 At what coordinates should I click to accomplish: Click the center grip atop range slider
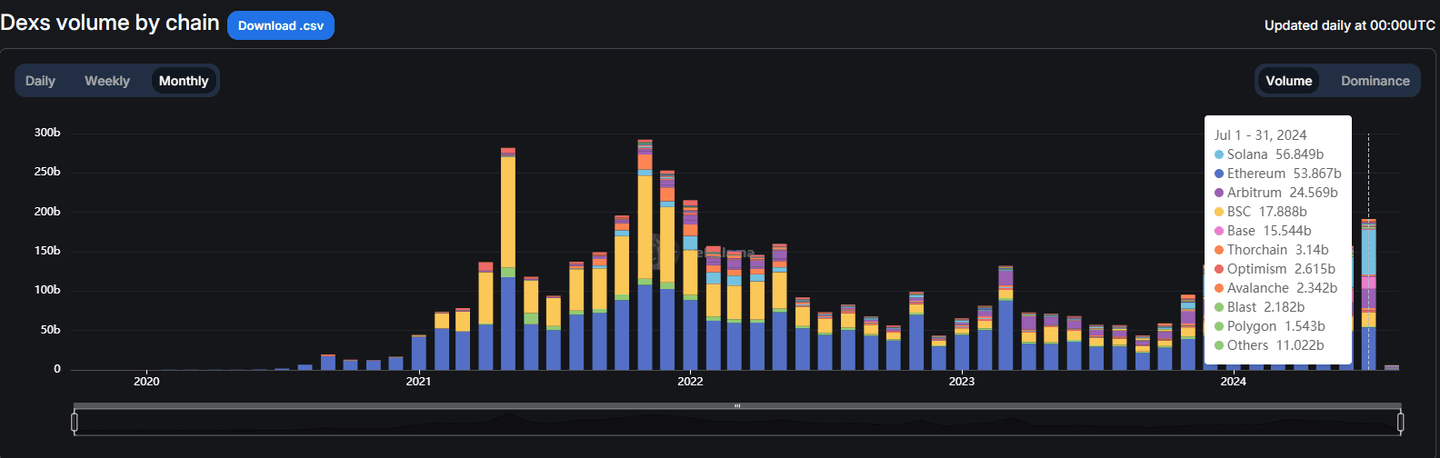[737, 406]
